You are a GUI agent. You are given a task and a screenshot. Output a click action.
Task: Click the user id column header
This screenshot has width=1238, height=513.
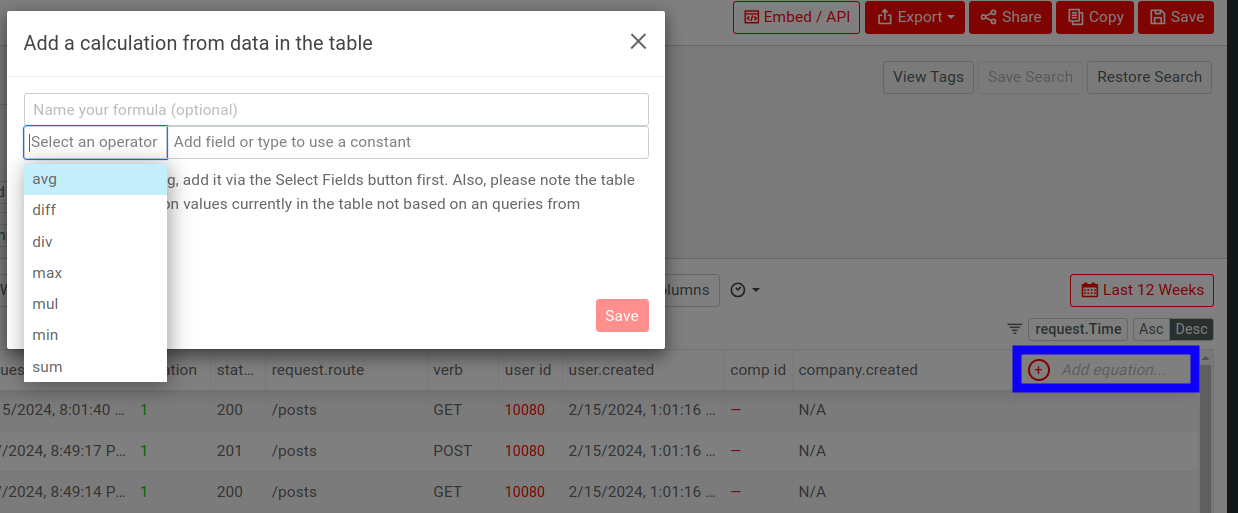[528, 370]
